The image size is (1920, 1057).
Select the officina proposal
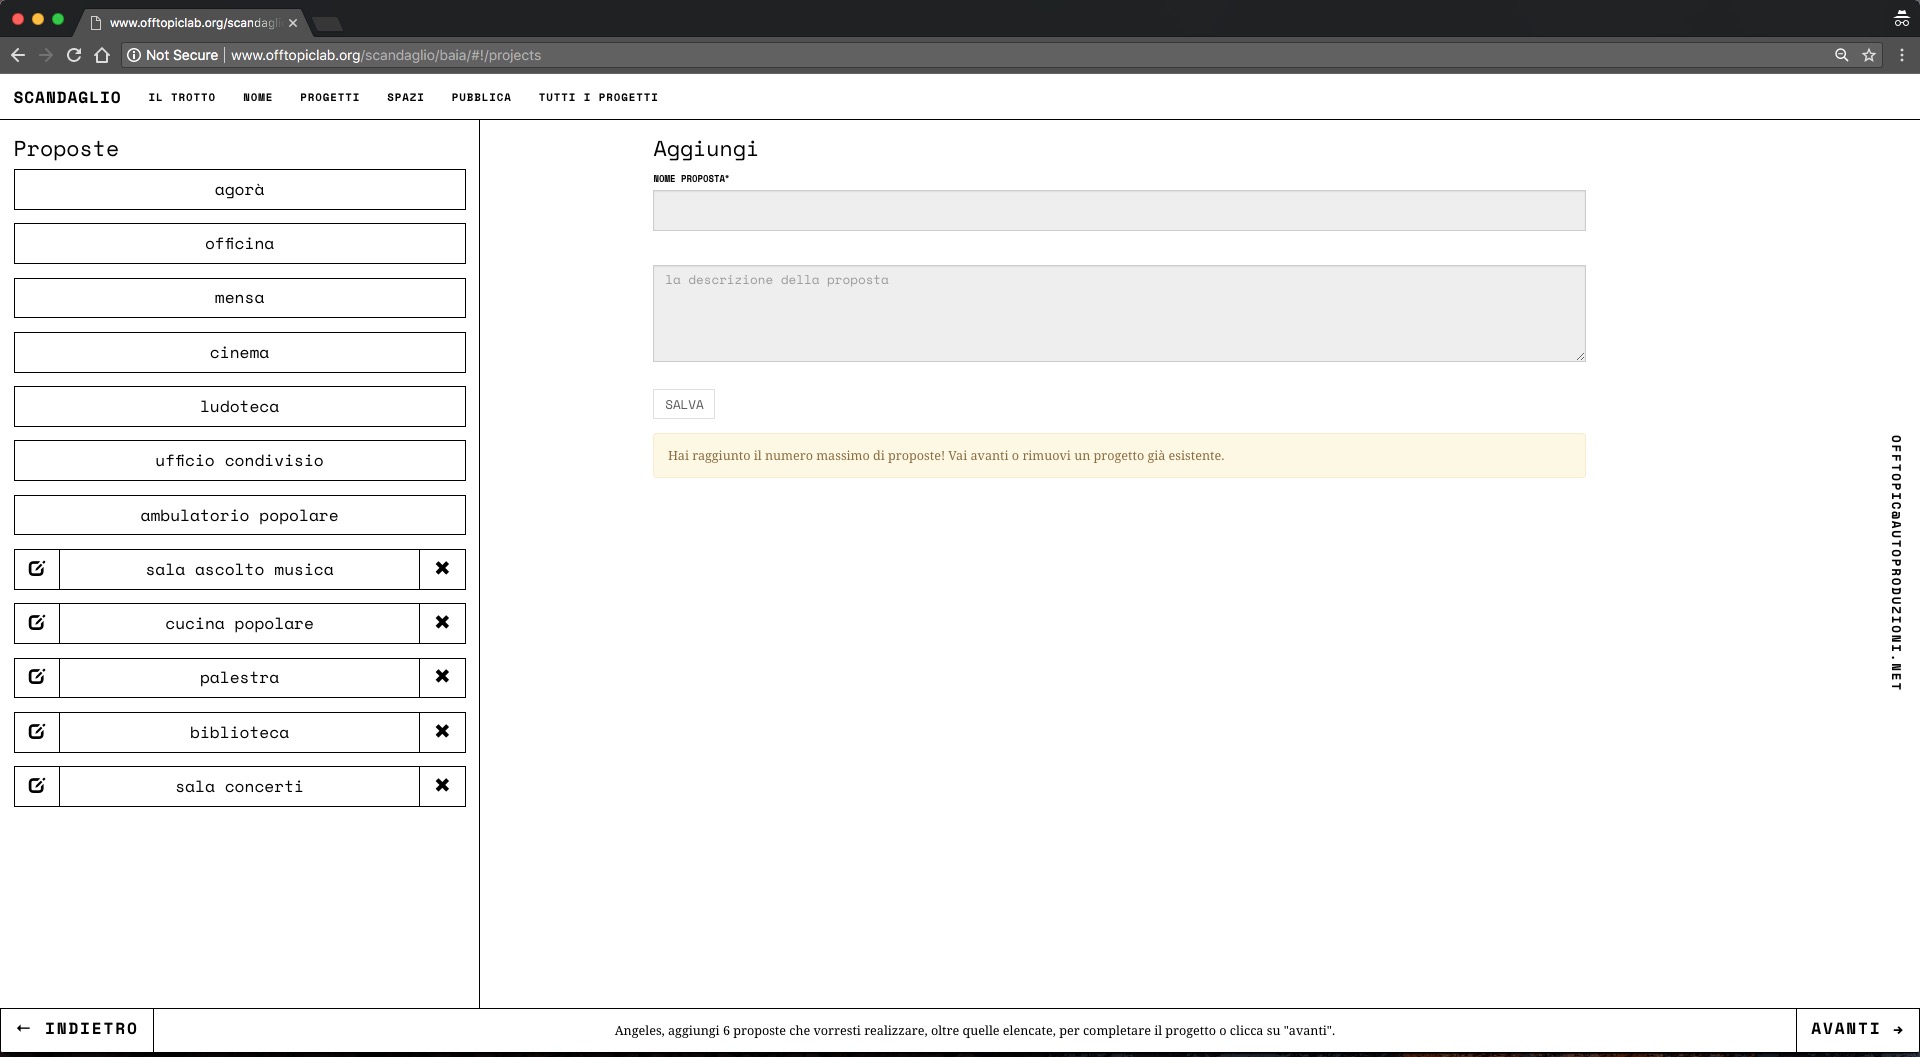coord(240,243)
